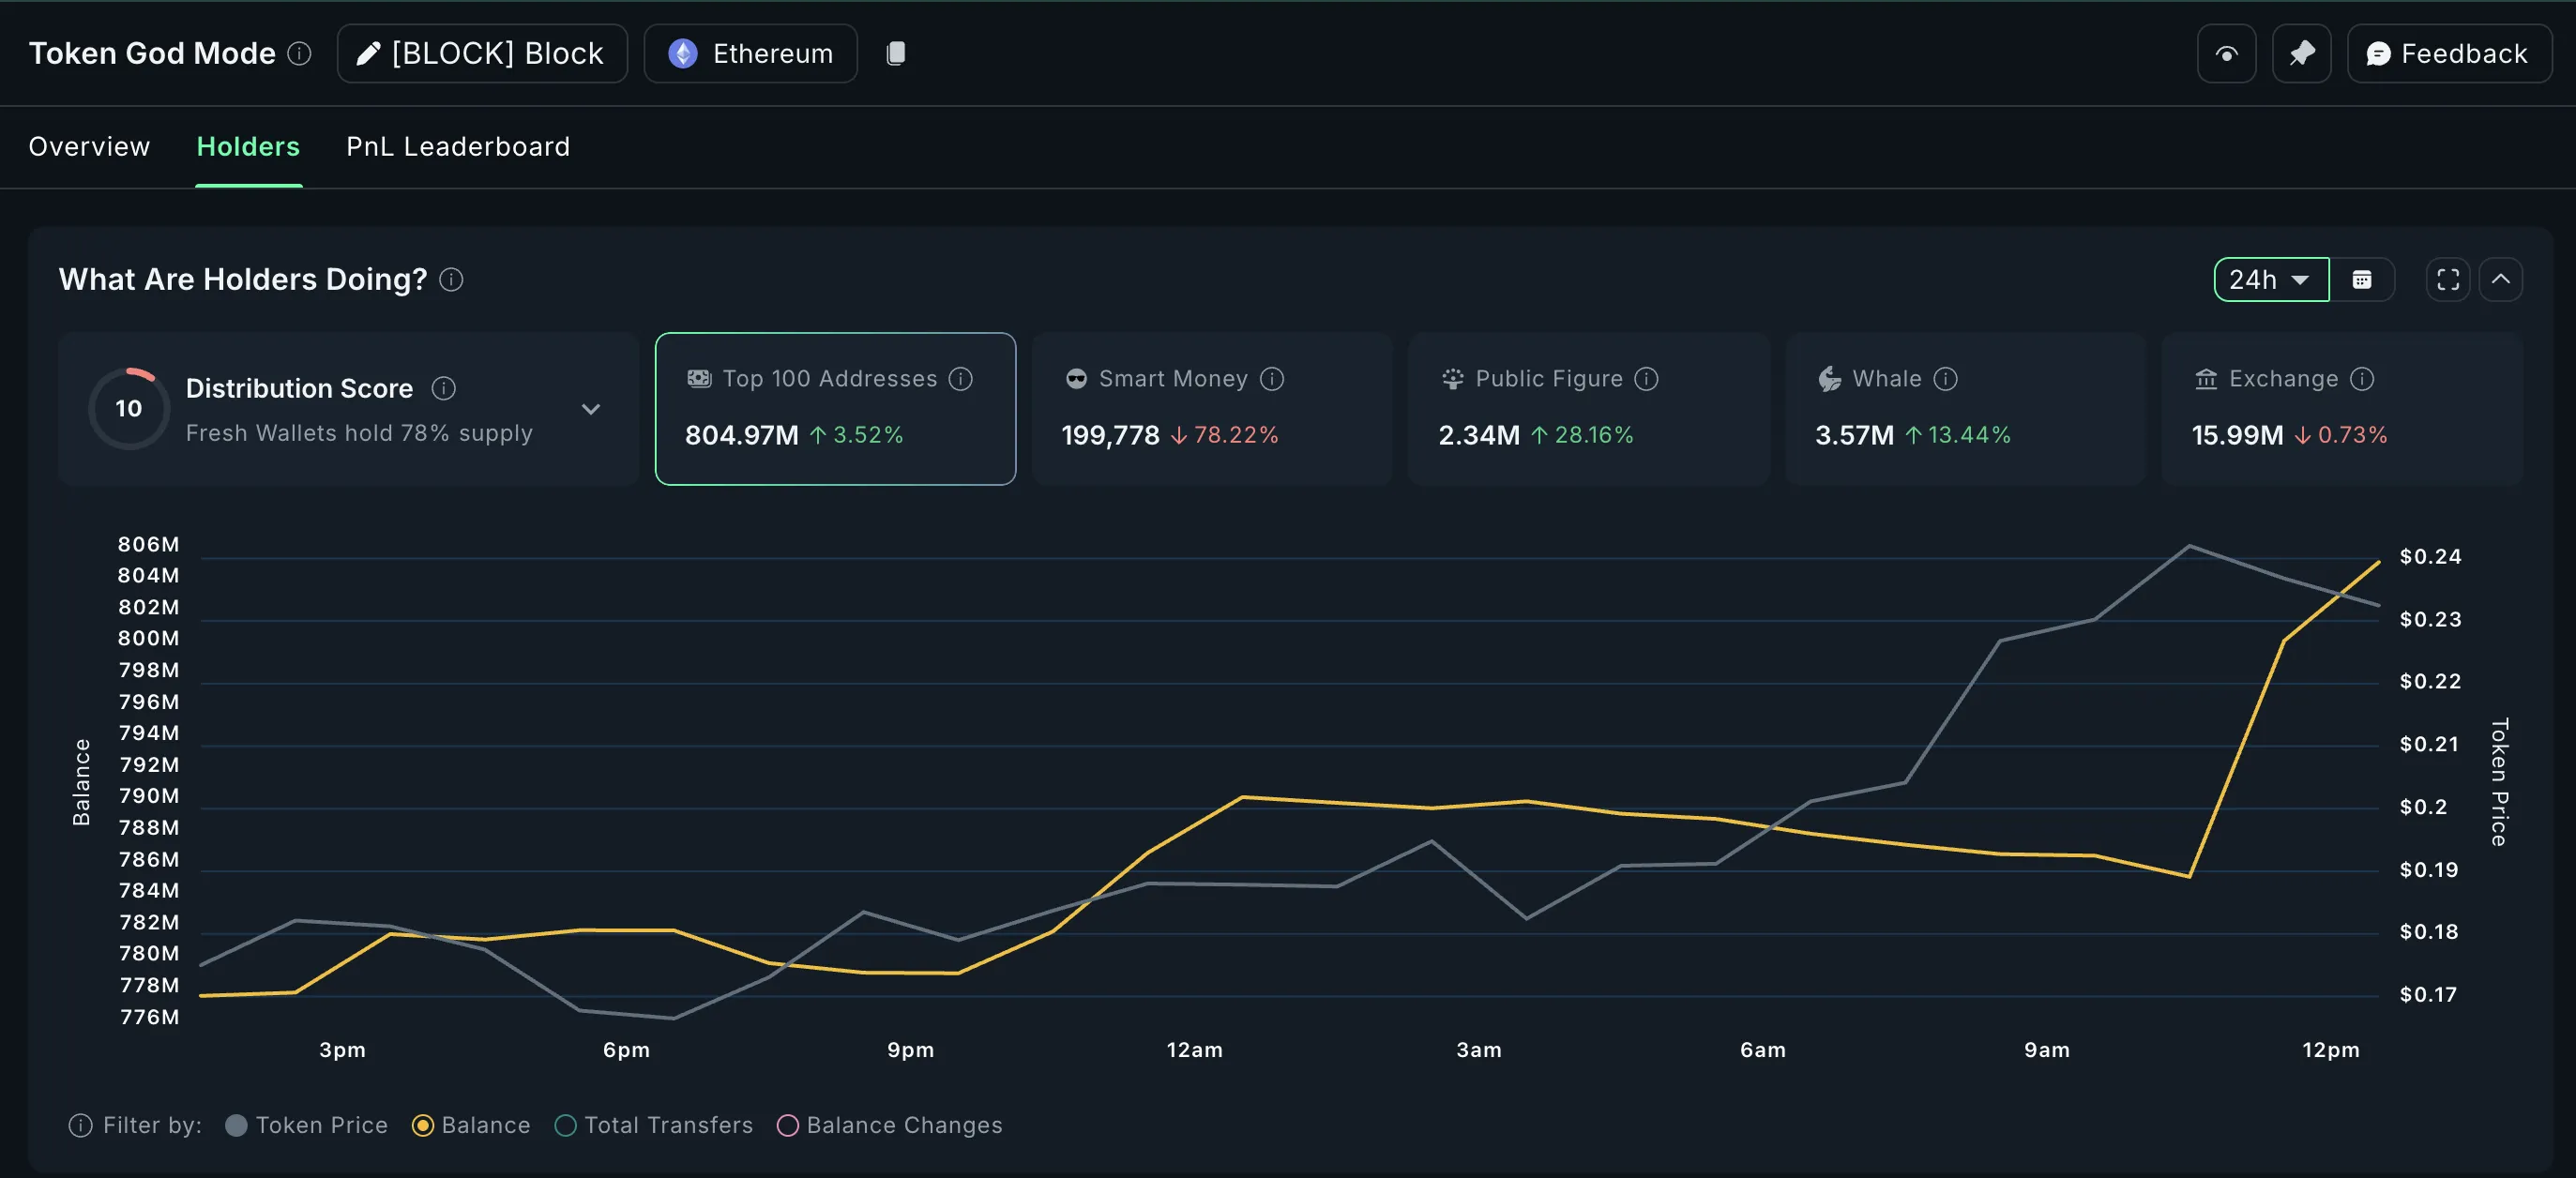The width and height of the screenshot is (2576, 1178).
Task: Select the Token Price filter radio button
Action: 236,1126
